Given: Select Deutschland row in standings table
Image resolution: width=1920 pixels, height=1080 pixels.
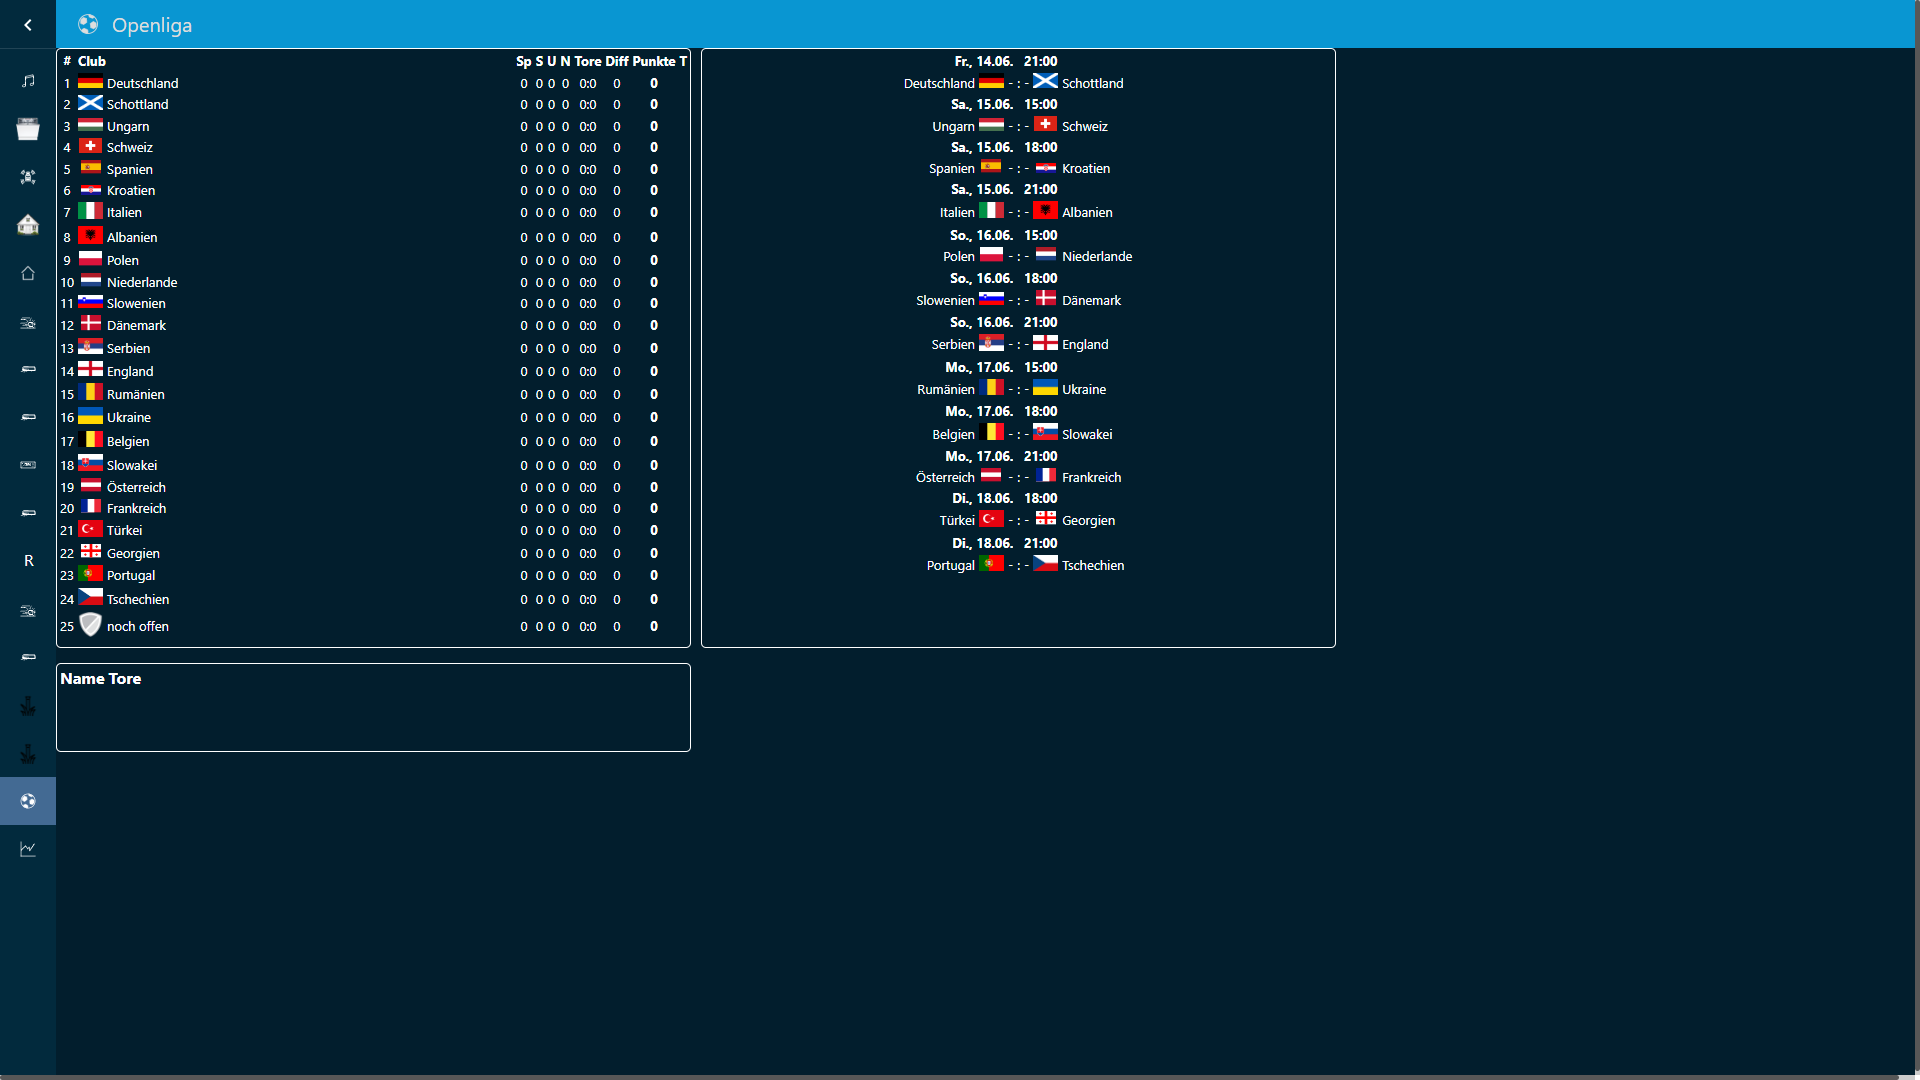Looking at the screenshot, I should tap(142, 83).
